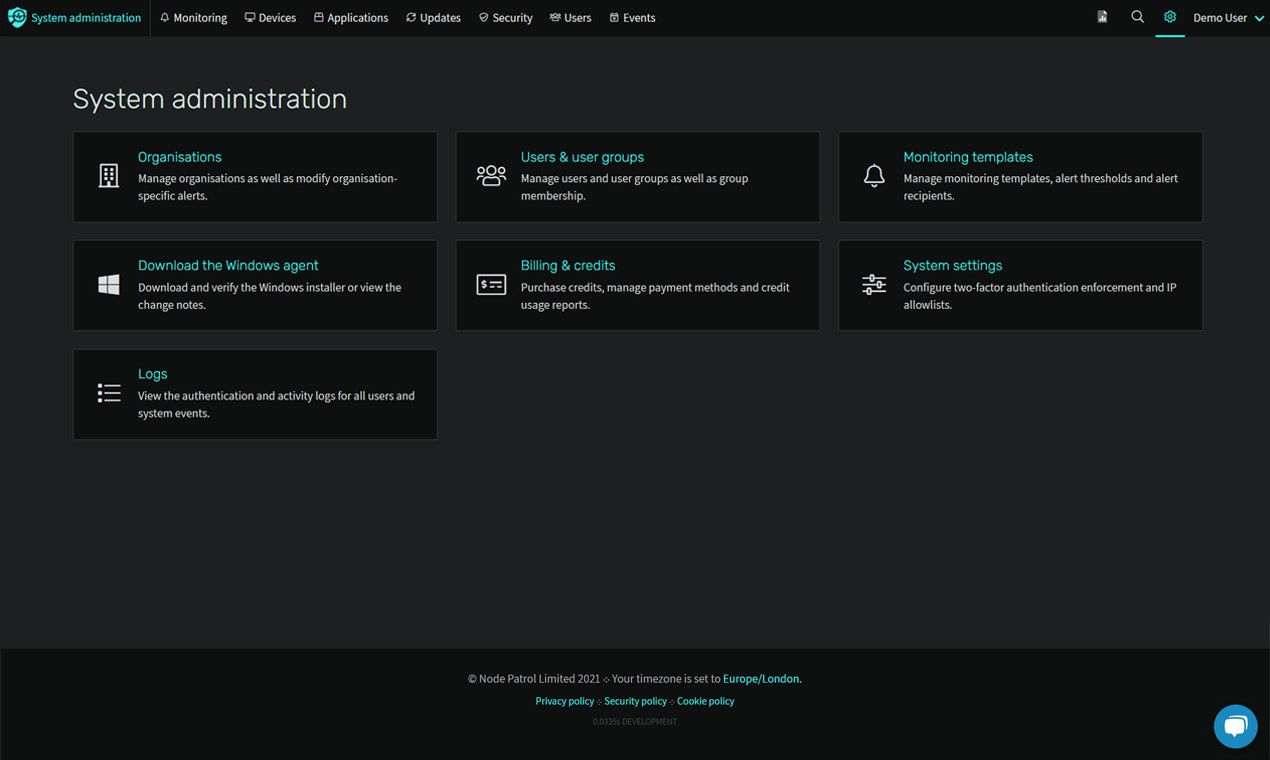Switch to the Monitoring section
Viewport: 1270px width, 760px height.
pyautogui.click(x=193, y=17)
